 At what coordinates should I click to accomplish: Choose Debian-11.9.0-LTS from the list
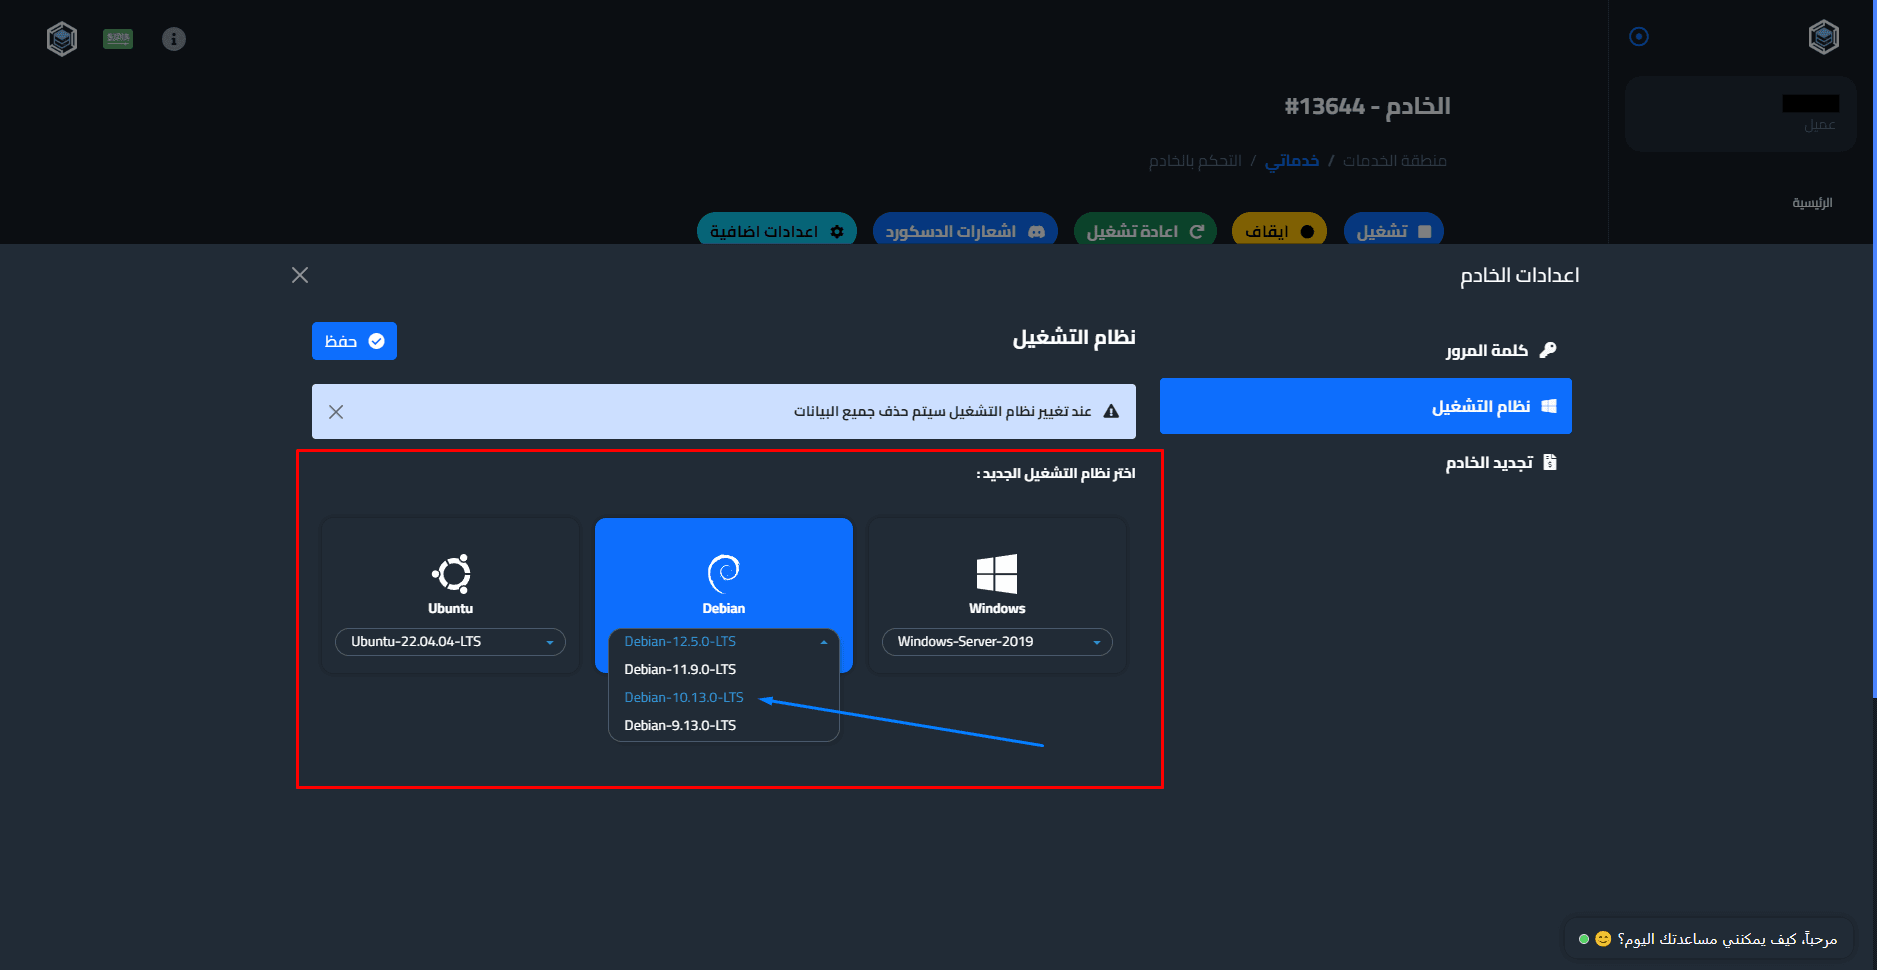pos(724,670)
